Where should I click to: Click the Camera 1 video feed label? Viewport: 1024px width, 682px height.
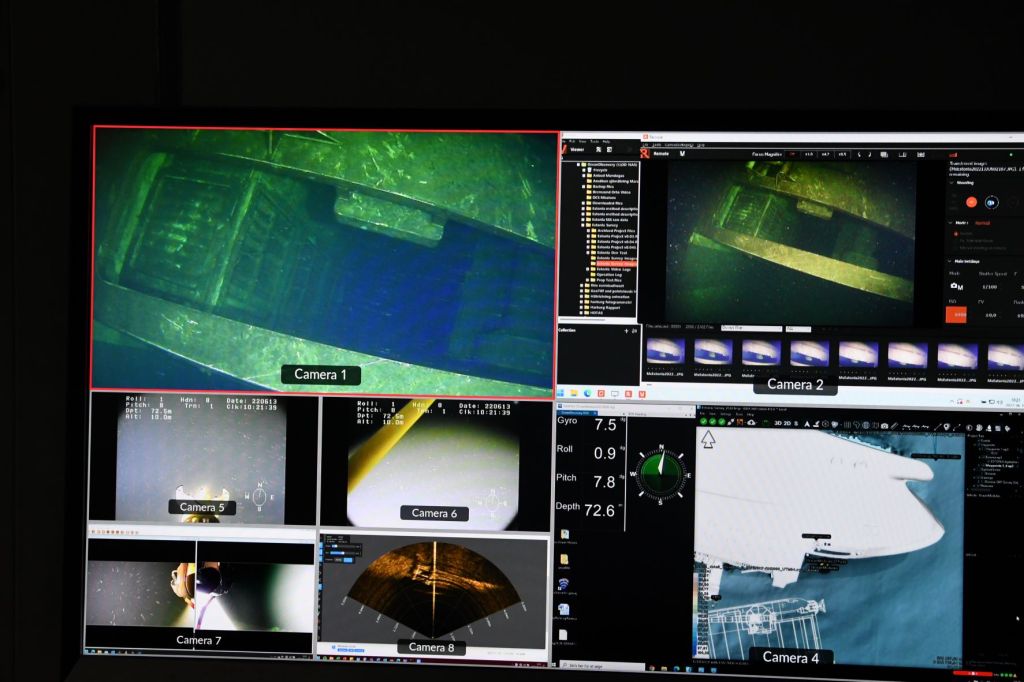pos(321,375)
